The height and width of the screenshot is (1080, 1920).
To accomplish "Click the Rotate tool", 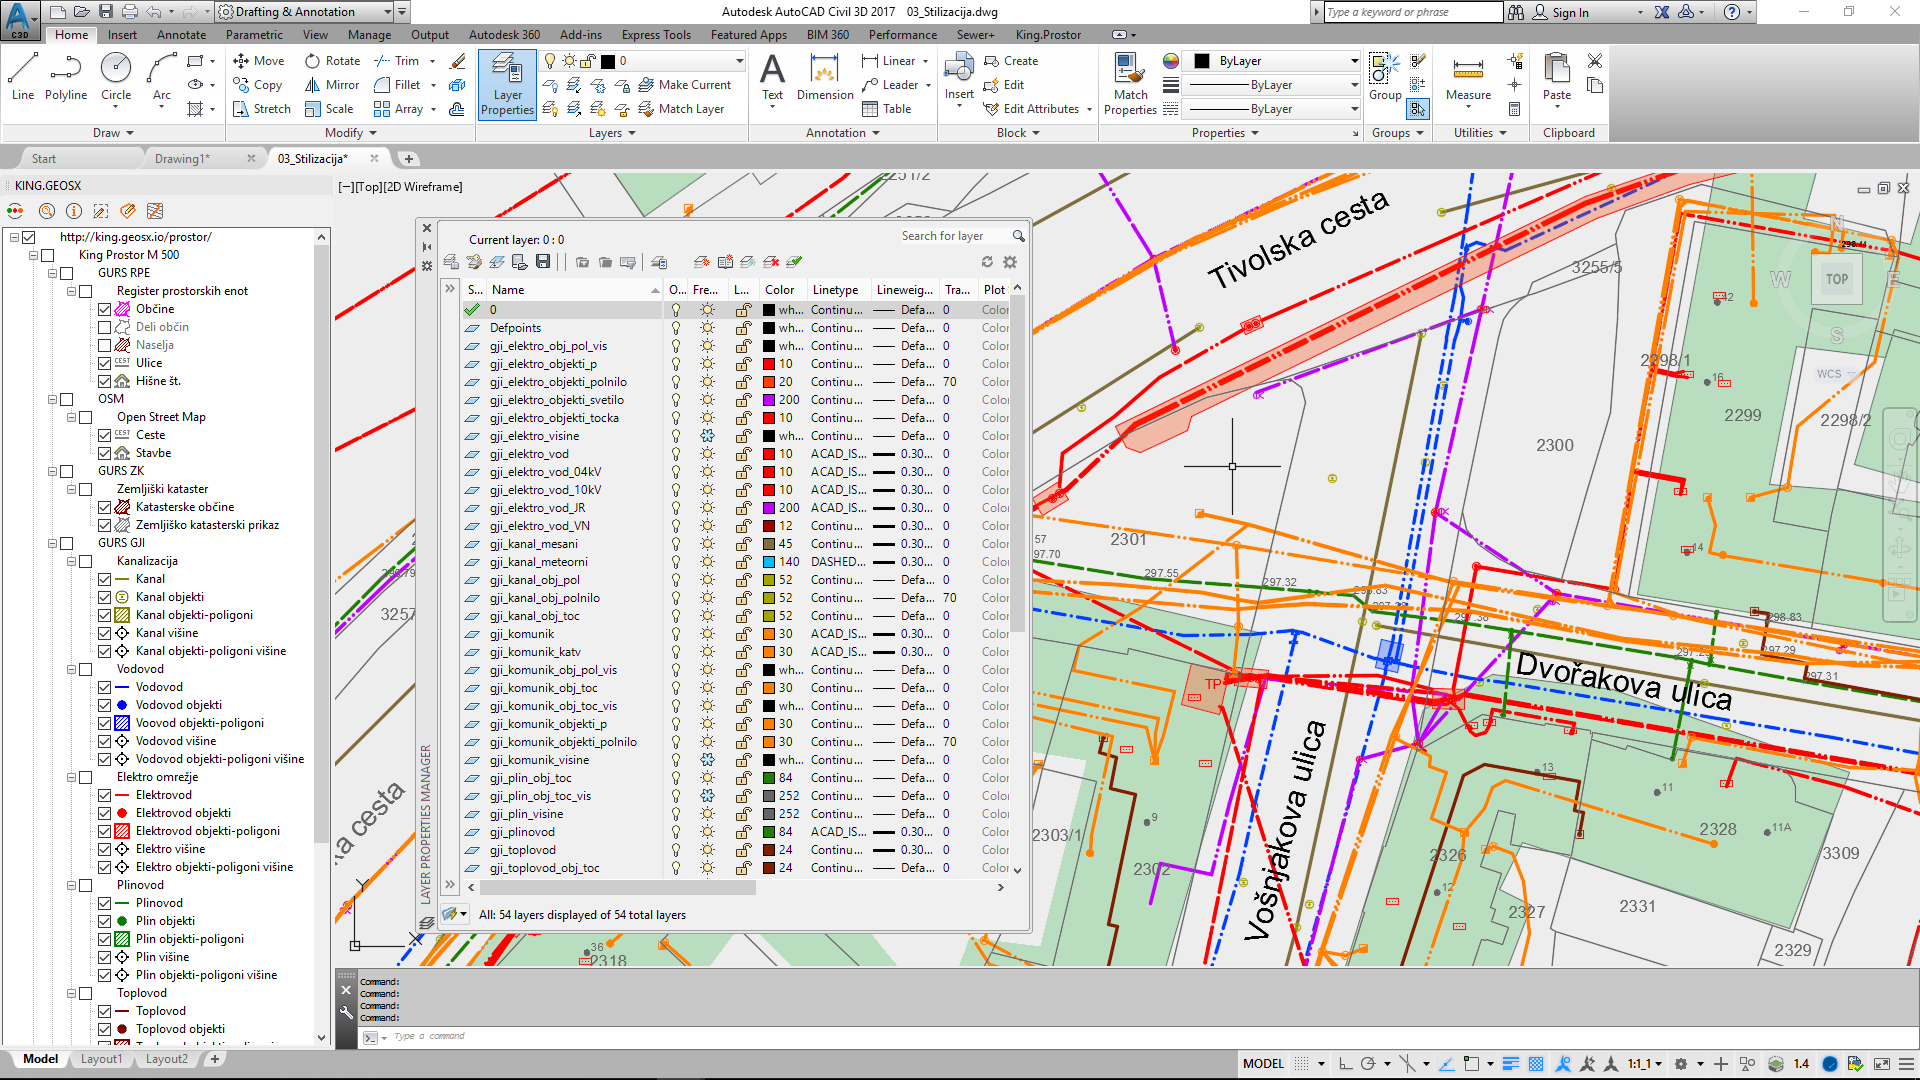I will point(333,61).
